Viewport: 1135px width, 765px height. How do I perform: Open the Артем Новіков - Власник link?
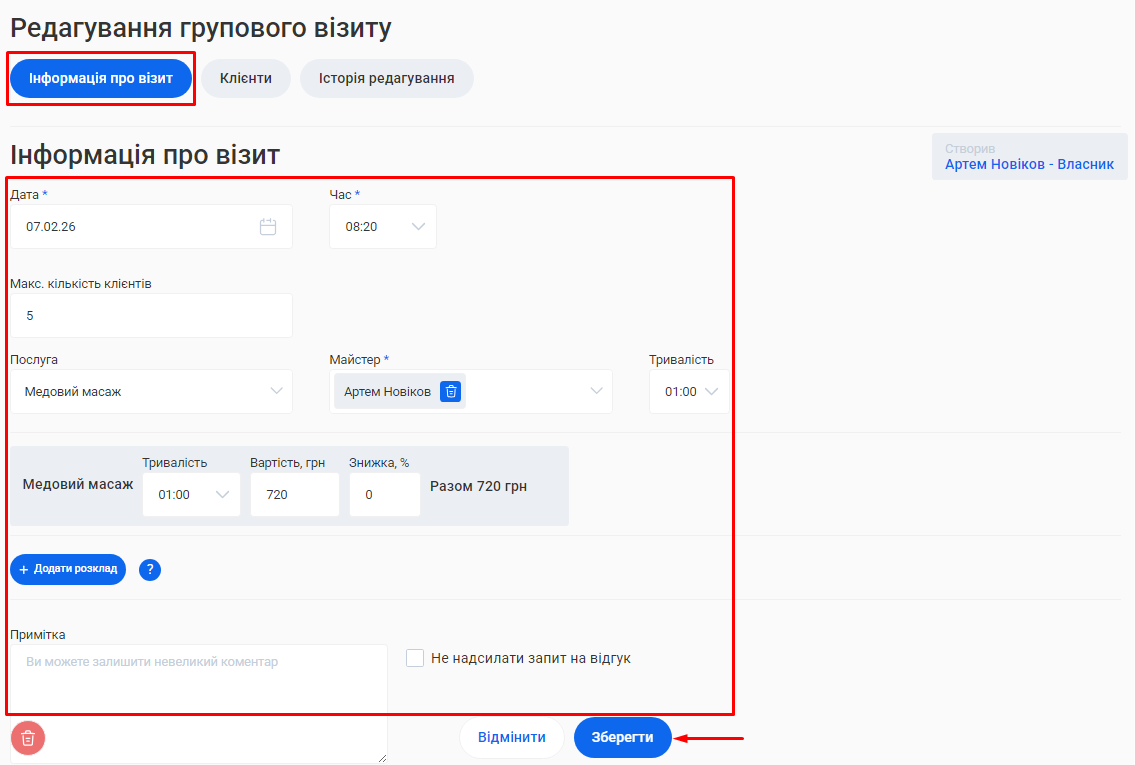[1029, 164]
